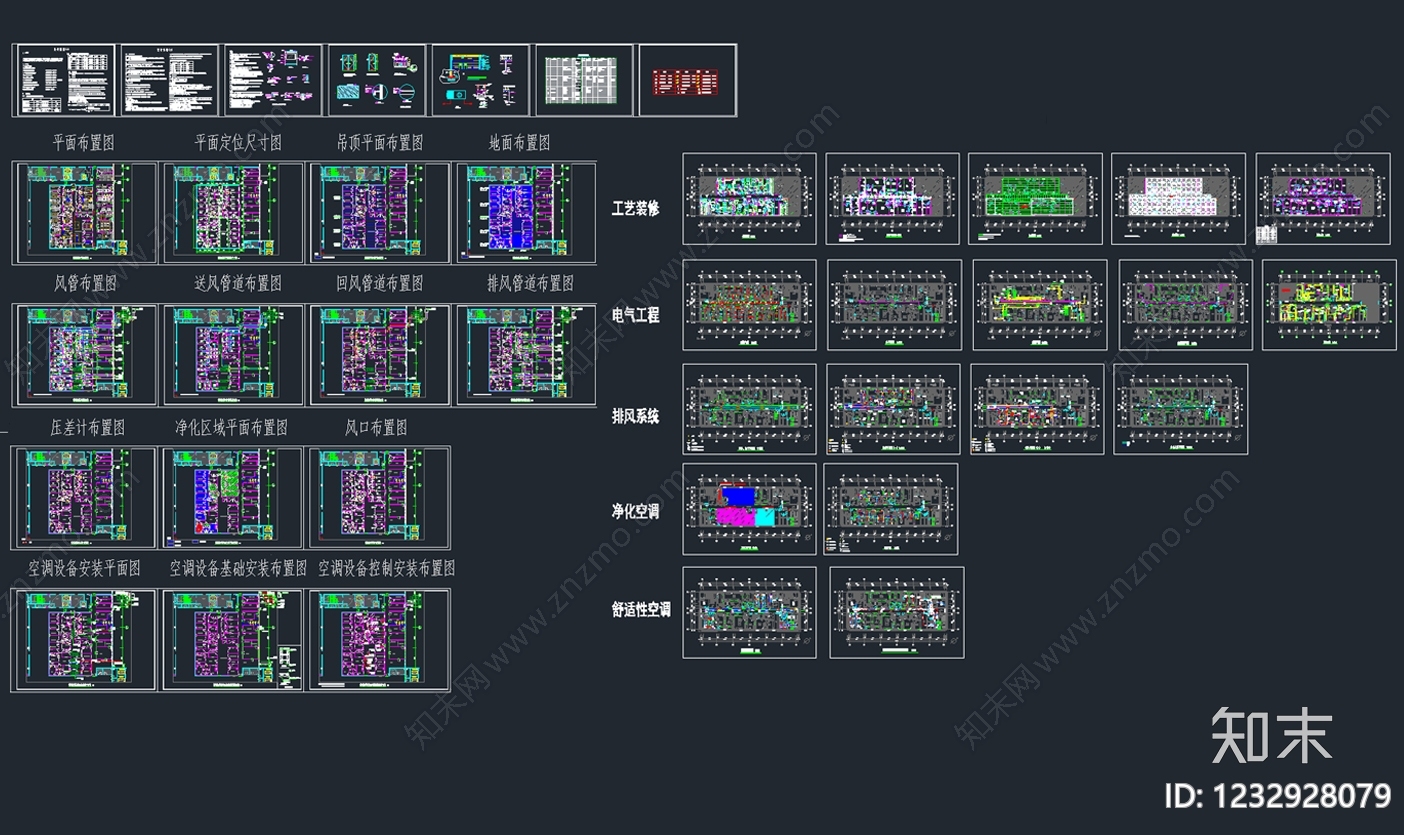Click the 压差计布置图 label

[87, 427]
